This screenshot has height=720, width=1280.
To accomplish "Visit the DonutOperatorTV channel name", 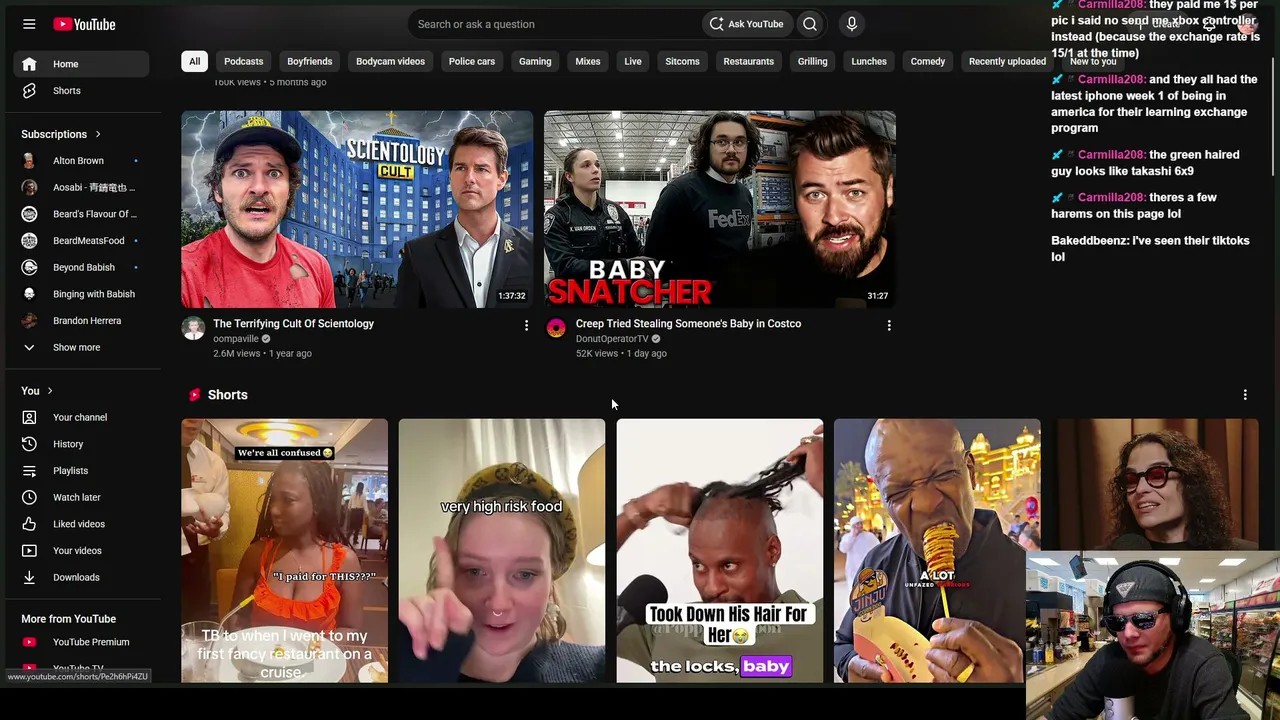I will [612, 339].
